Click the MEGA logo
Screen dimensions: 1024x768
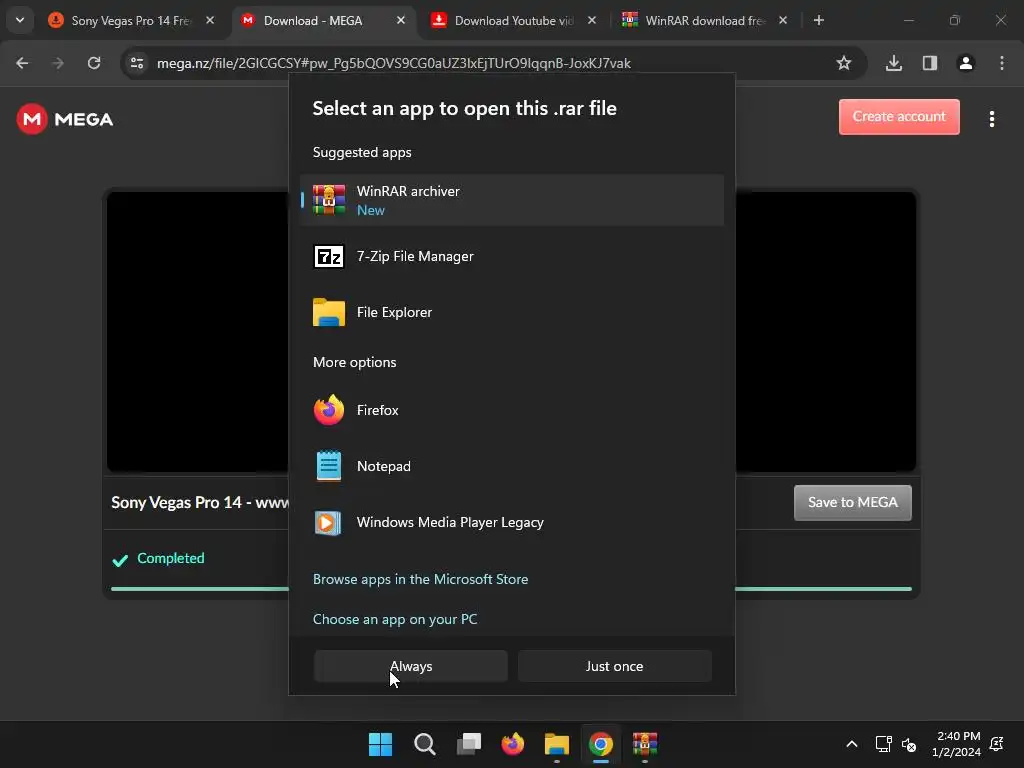click(x=65, y=119)
